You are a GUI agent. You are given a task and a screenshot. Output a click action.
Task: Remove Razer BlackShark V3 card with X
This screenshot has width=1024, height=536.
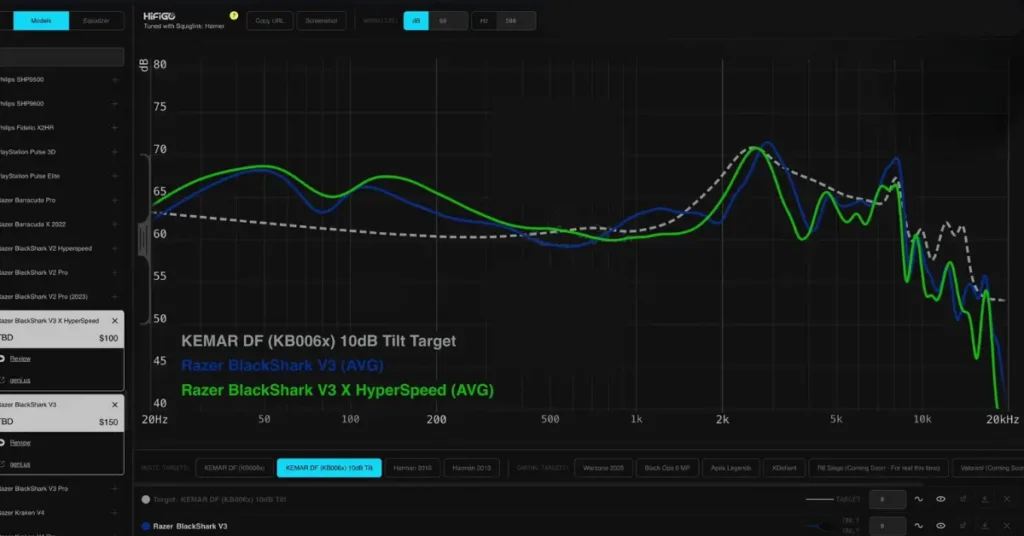(x=115, y=405)
